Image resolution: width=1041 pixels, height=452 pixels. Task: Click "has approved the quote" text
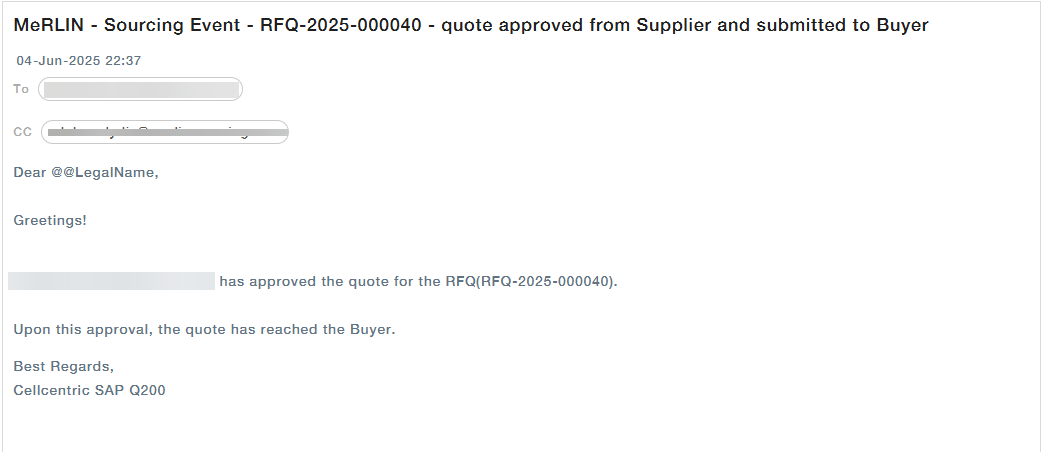click(x=297, y=281)
